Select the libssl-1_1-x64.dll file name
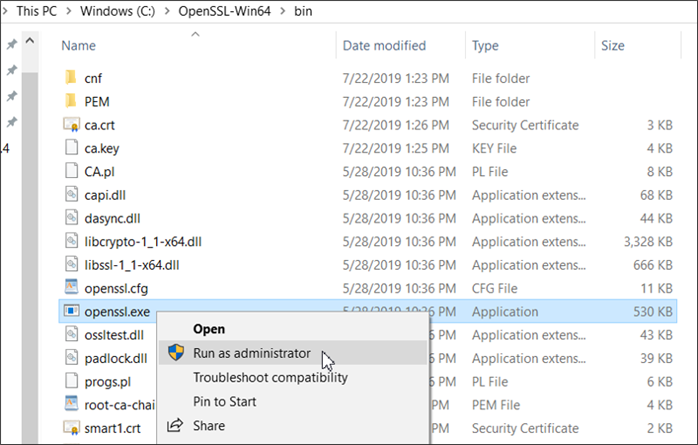The height and width of the screenshot is (445, 698). [x=132, y=265]
